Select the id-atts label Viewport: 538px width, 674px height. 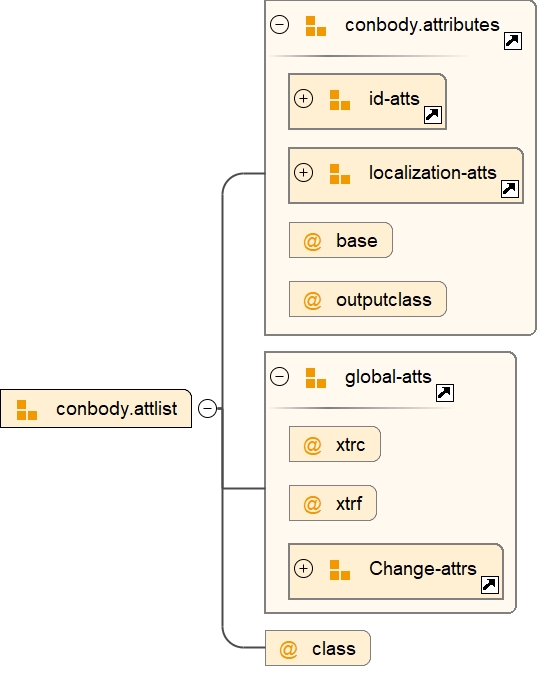pos(394,98)
